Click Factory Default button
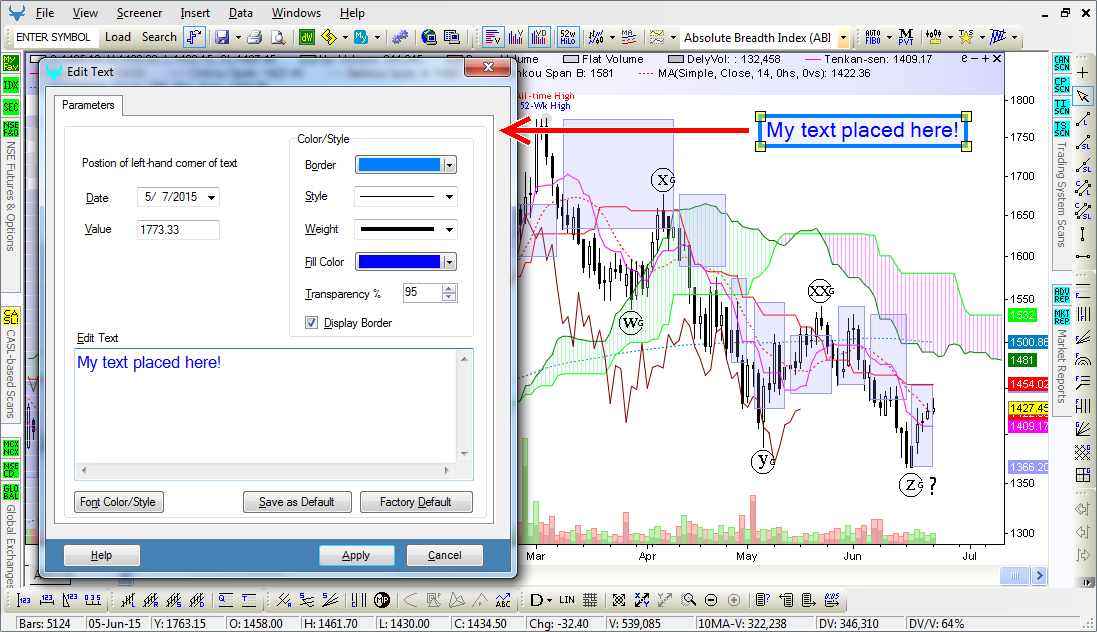This screenshot has width=1097, height=632. [416, 502]
